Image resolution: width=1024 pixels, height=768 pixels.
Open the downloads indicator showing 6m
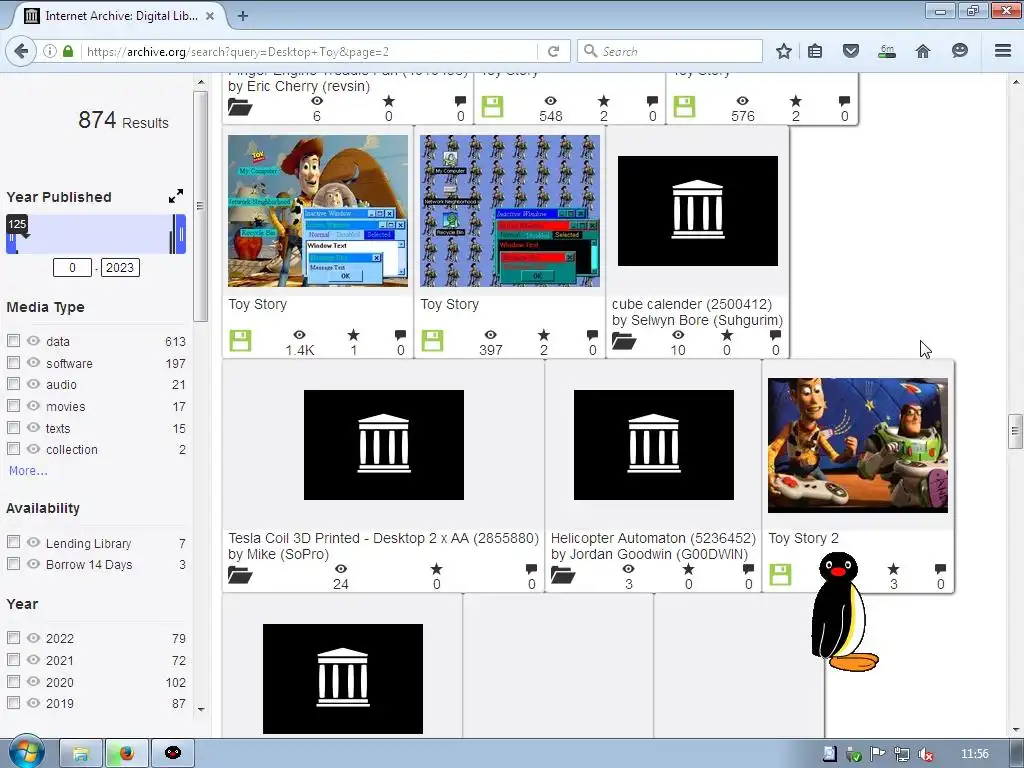(886, 51)
